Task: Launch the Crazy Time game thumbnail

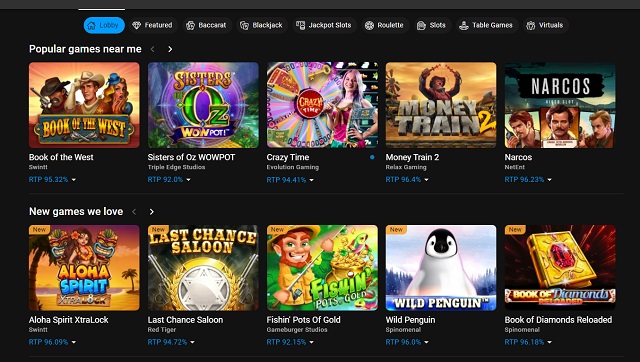Action: [322, 105]
